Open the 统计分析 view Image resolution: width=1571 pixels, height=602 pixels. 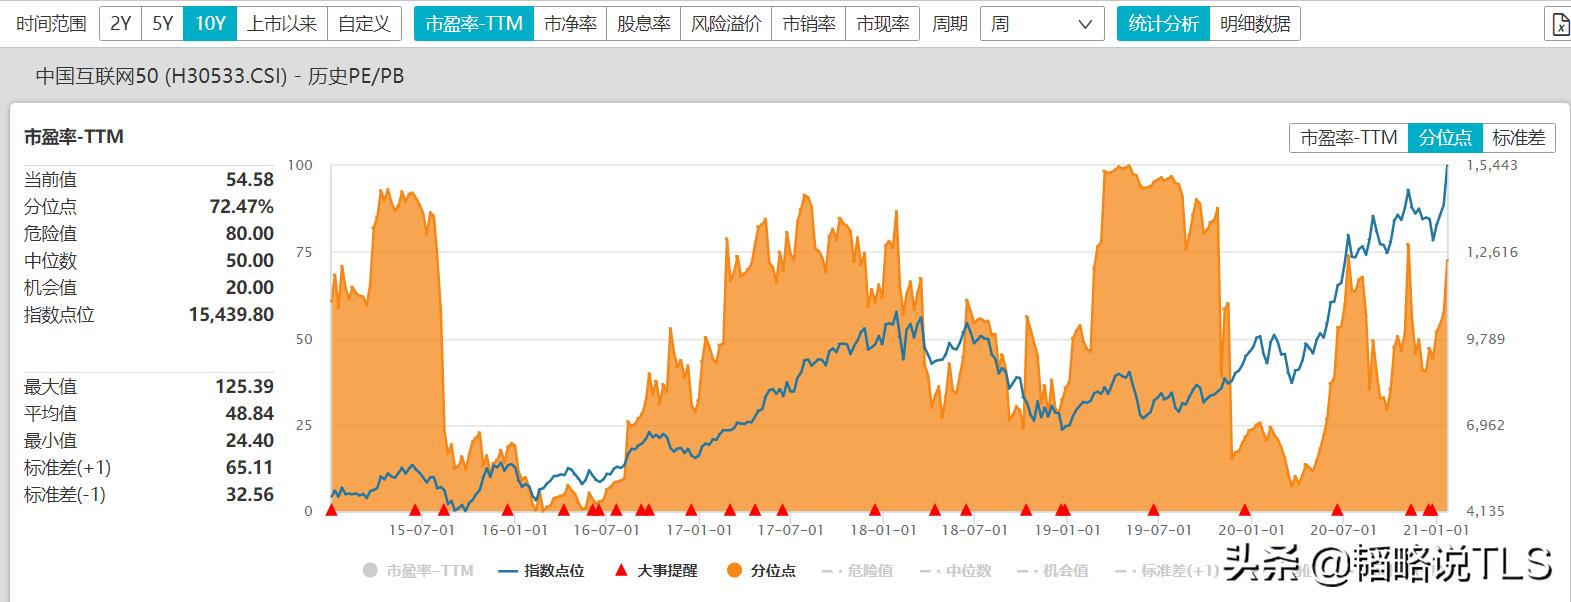tap(1163, 23)
